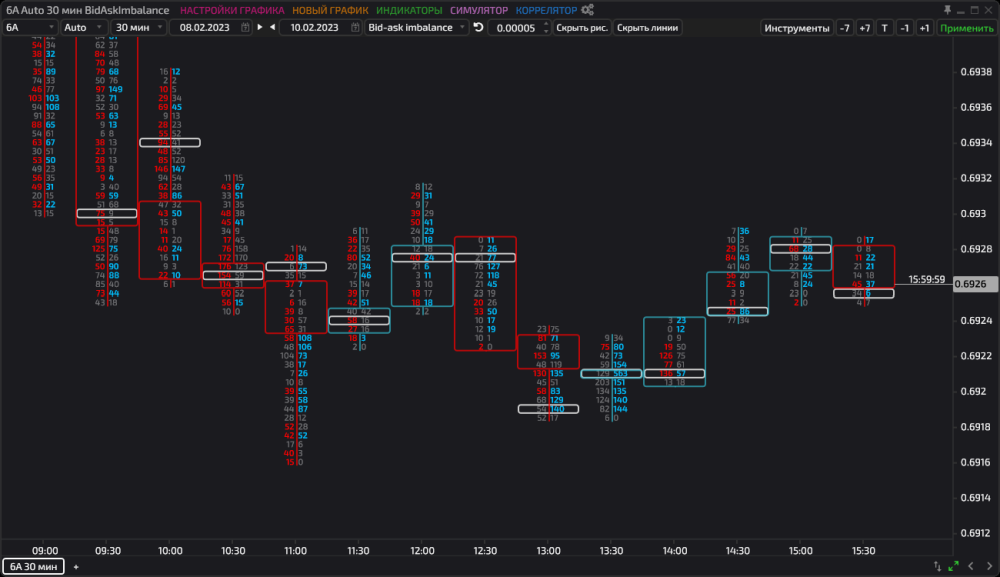Image resolution: width=1000 pixels, height=577 pixels.
Task: Click the green auto-scale arrows in status bar
Action: pyautogui.click(x=952, y=566)
